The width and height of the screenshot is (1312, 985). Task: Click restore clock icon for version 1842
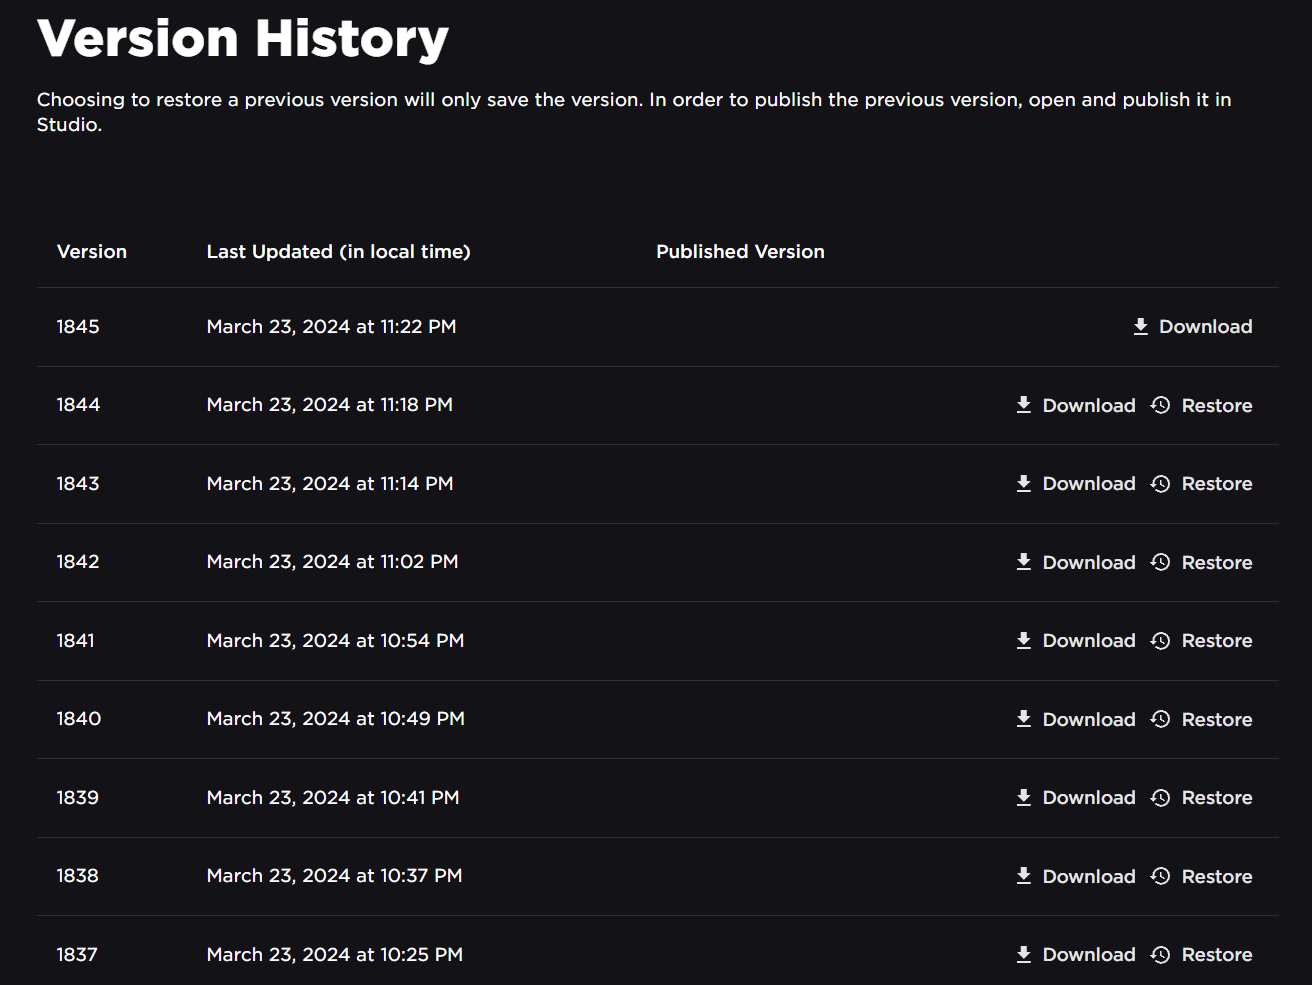click(1160, 562)
